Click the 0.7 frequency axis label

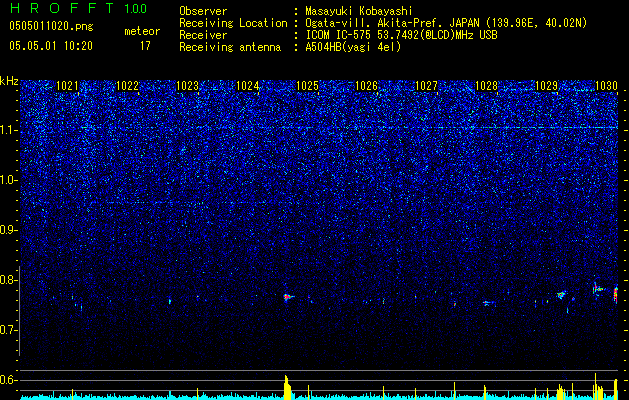pyautogui.click(x=8, y=330)
